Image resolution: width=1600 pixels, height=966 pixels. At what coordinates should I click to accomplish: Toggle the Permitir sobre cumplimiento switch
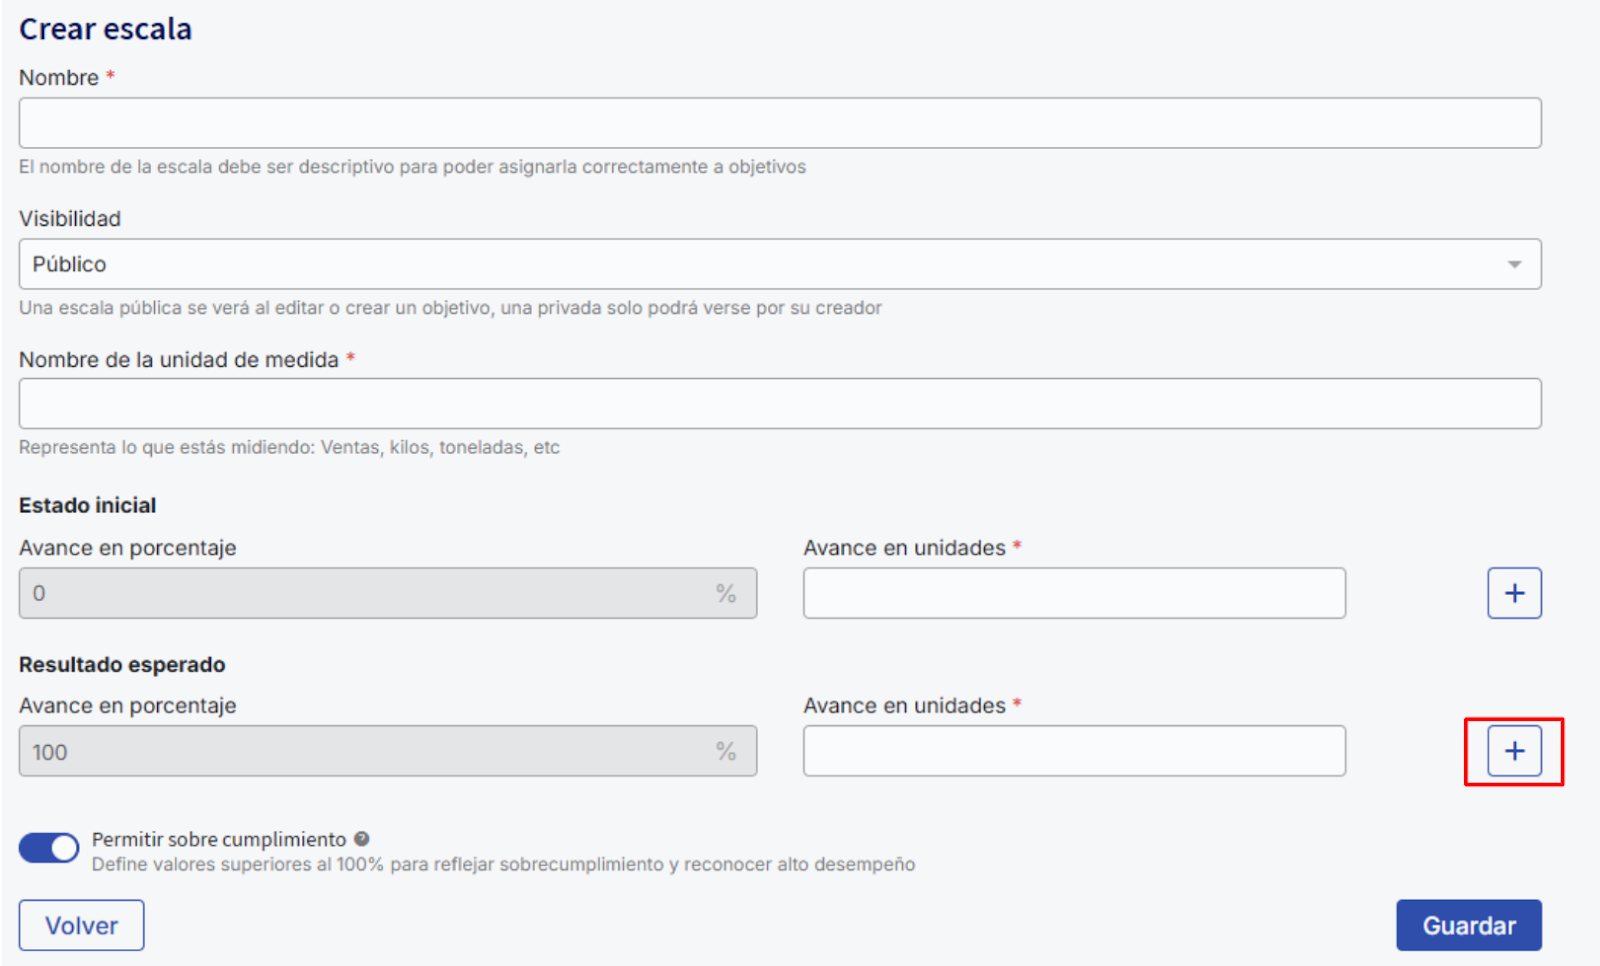click(x=49, y=848)
